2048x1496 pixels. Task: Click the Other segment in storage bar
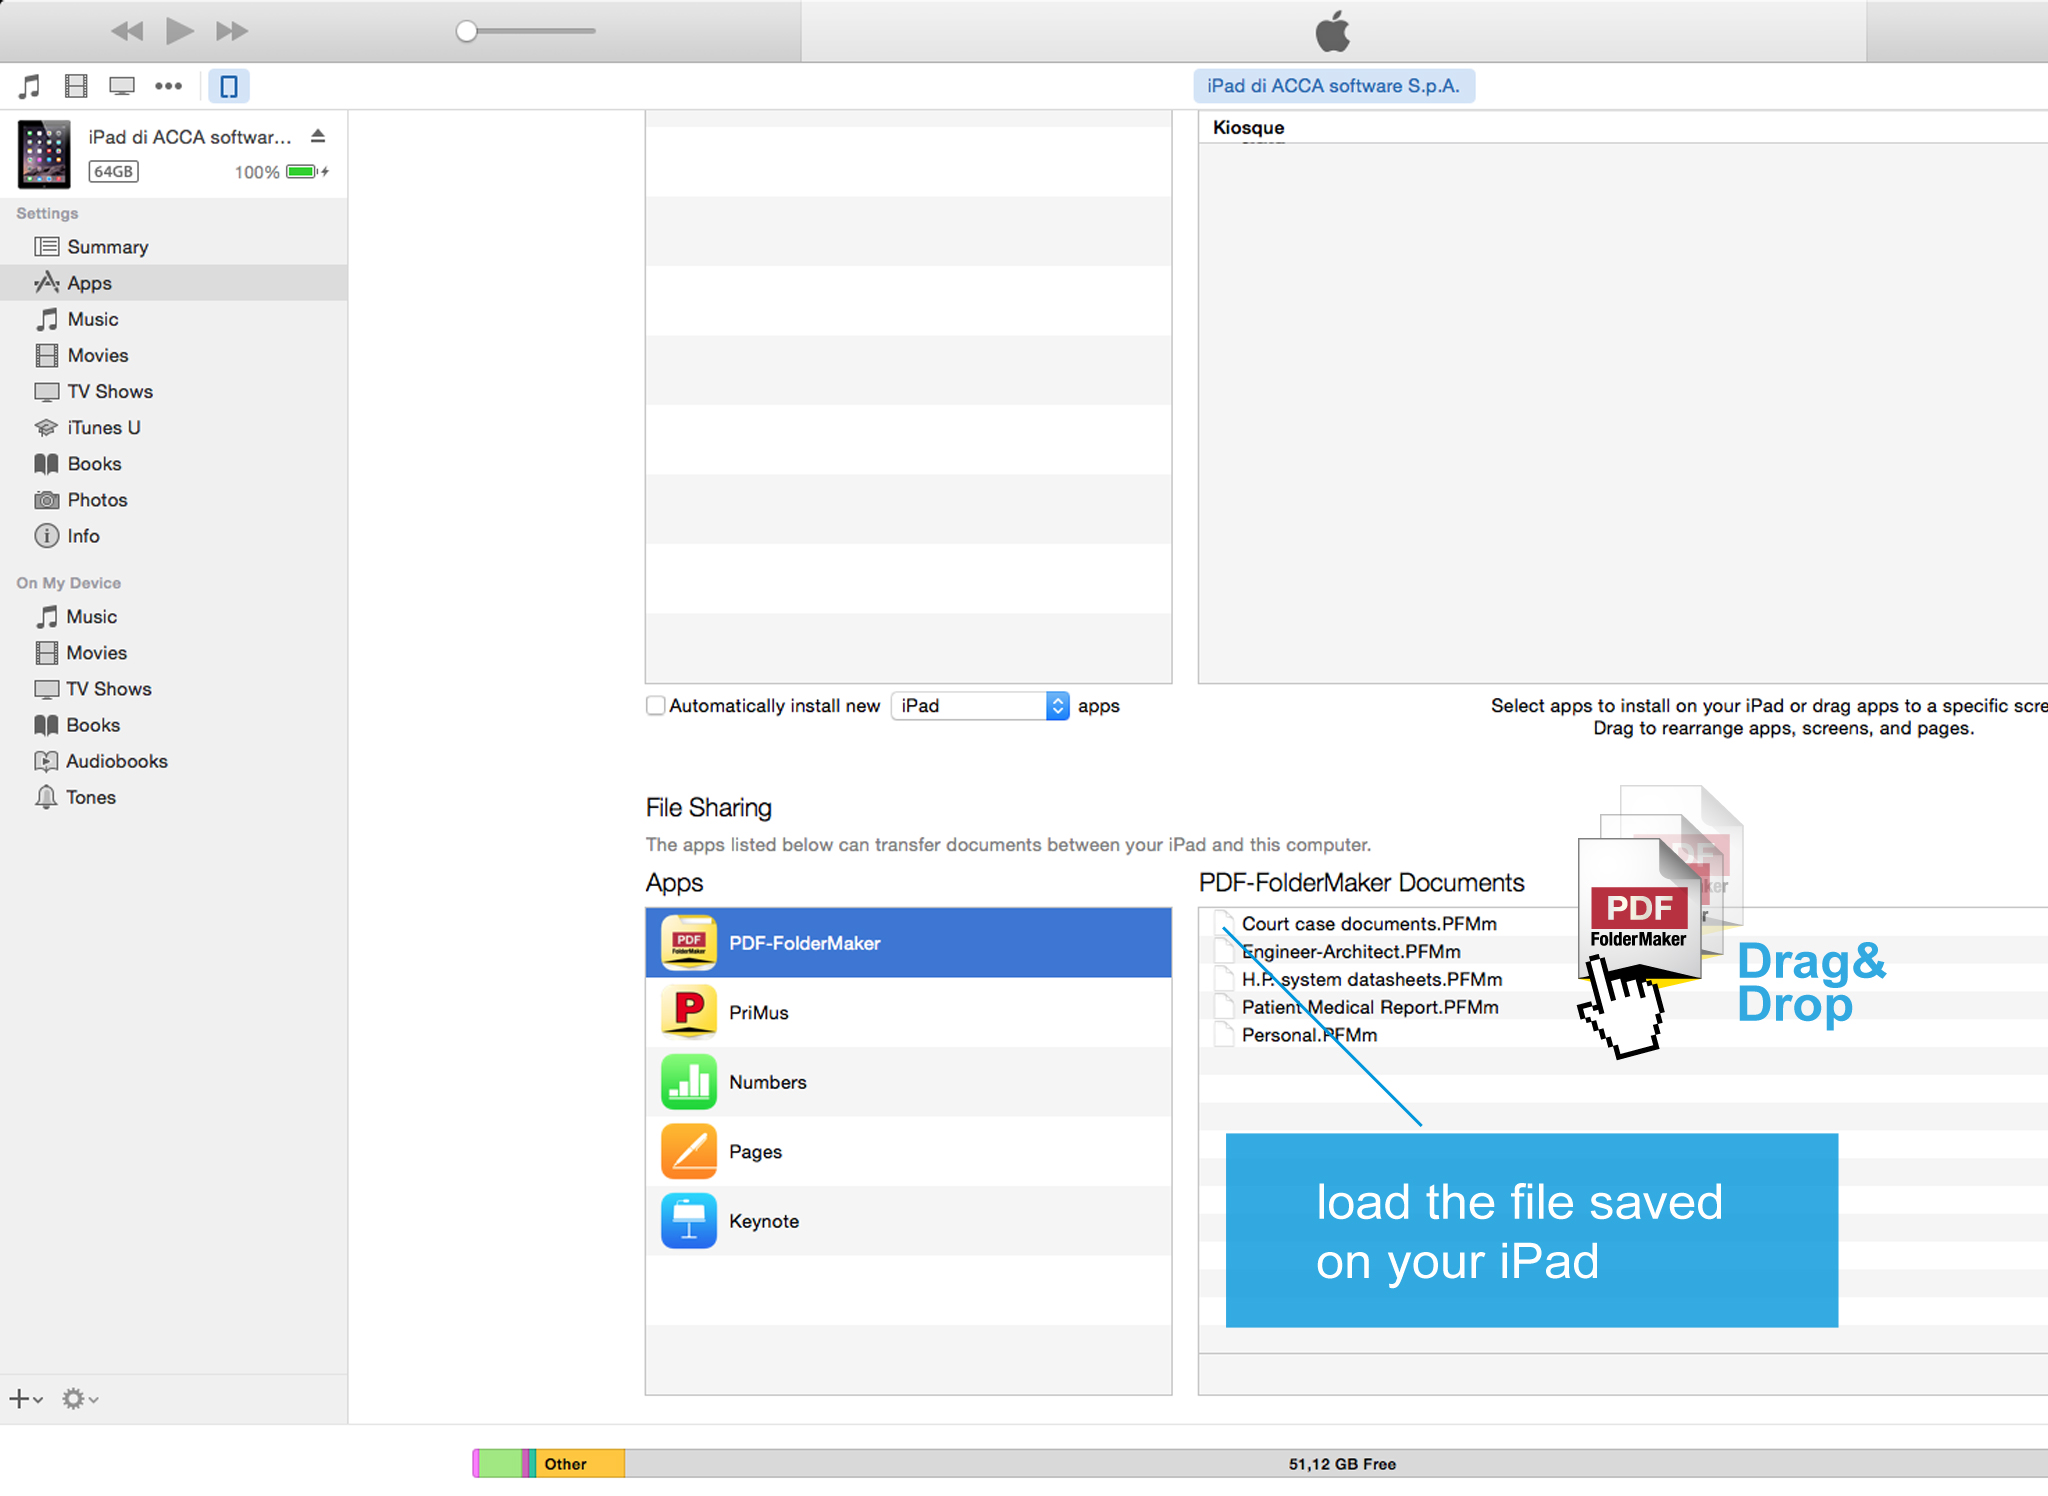click(x=580, y=1463)
